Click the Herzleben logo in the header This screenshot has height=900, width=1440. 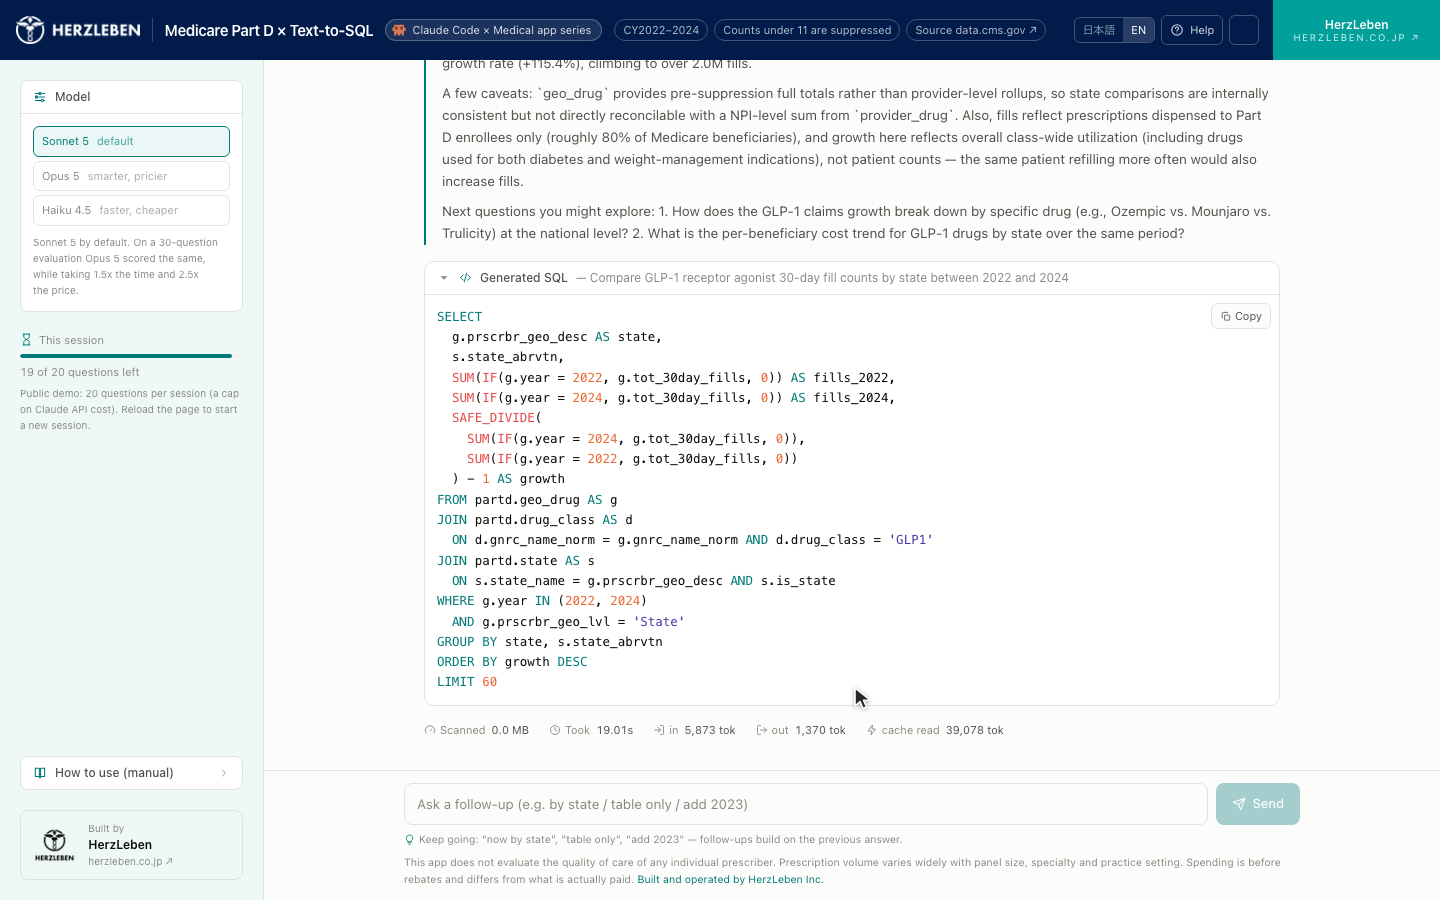pyautogui.click(x=78, y=30)
